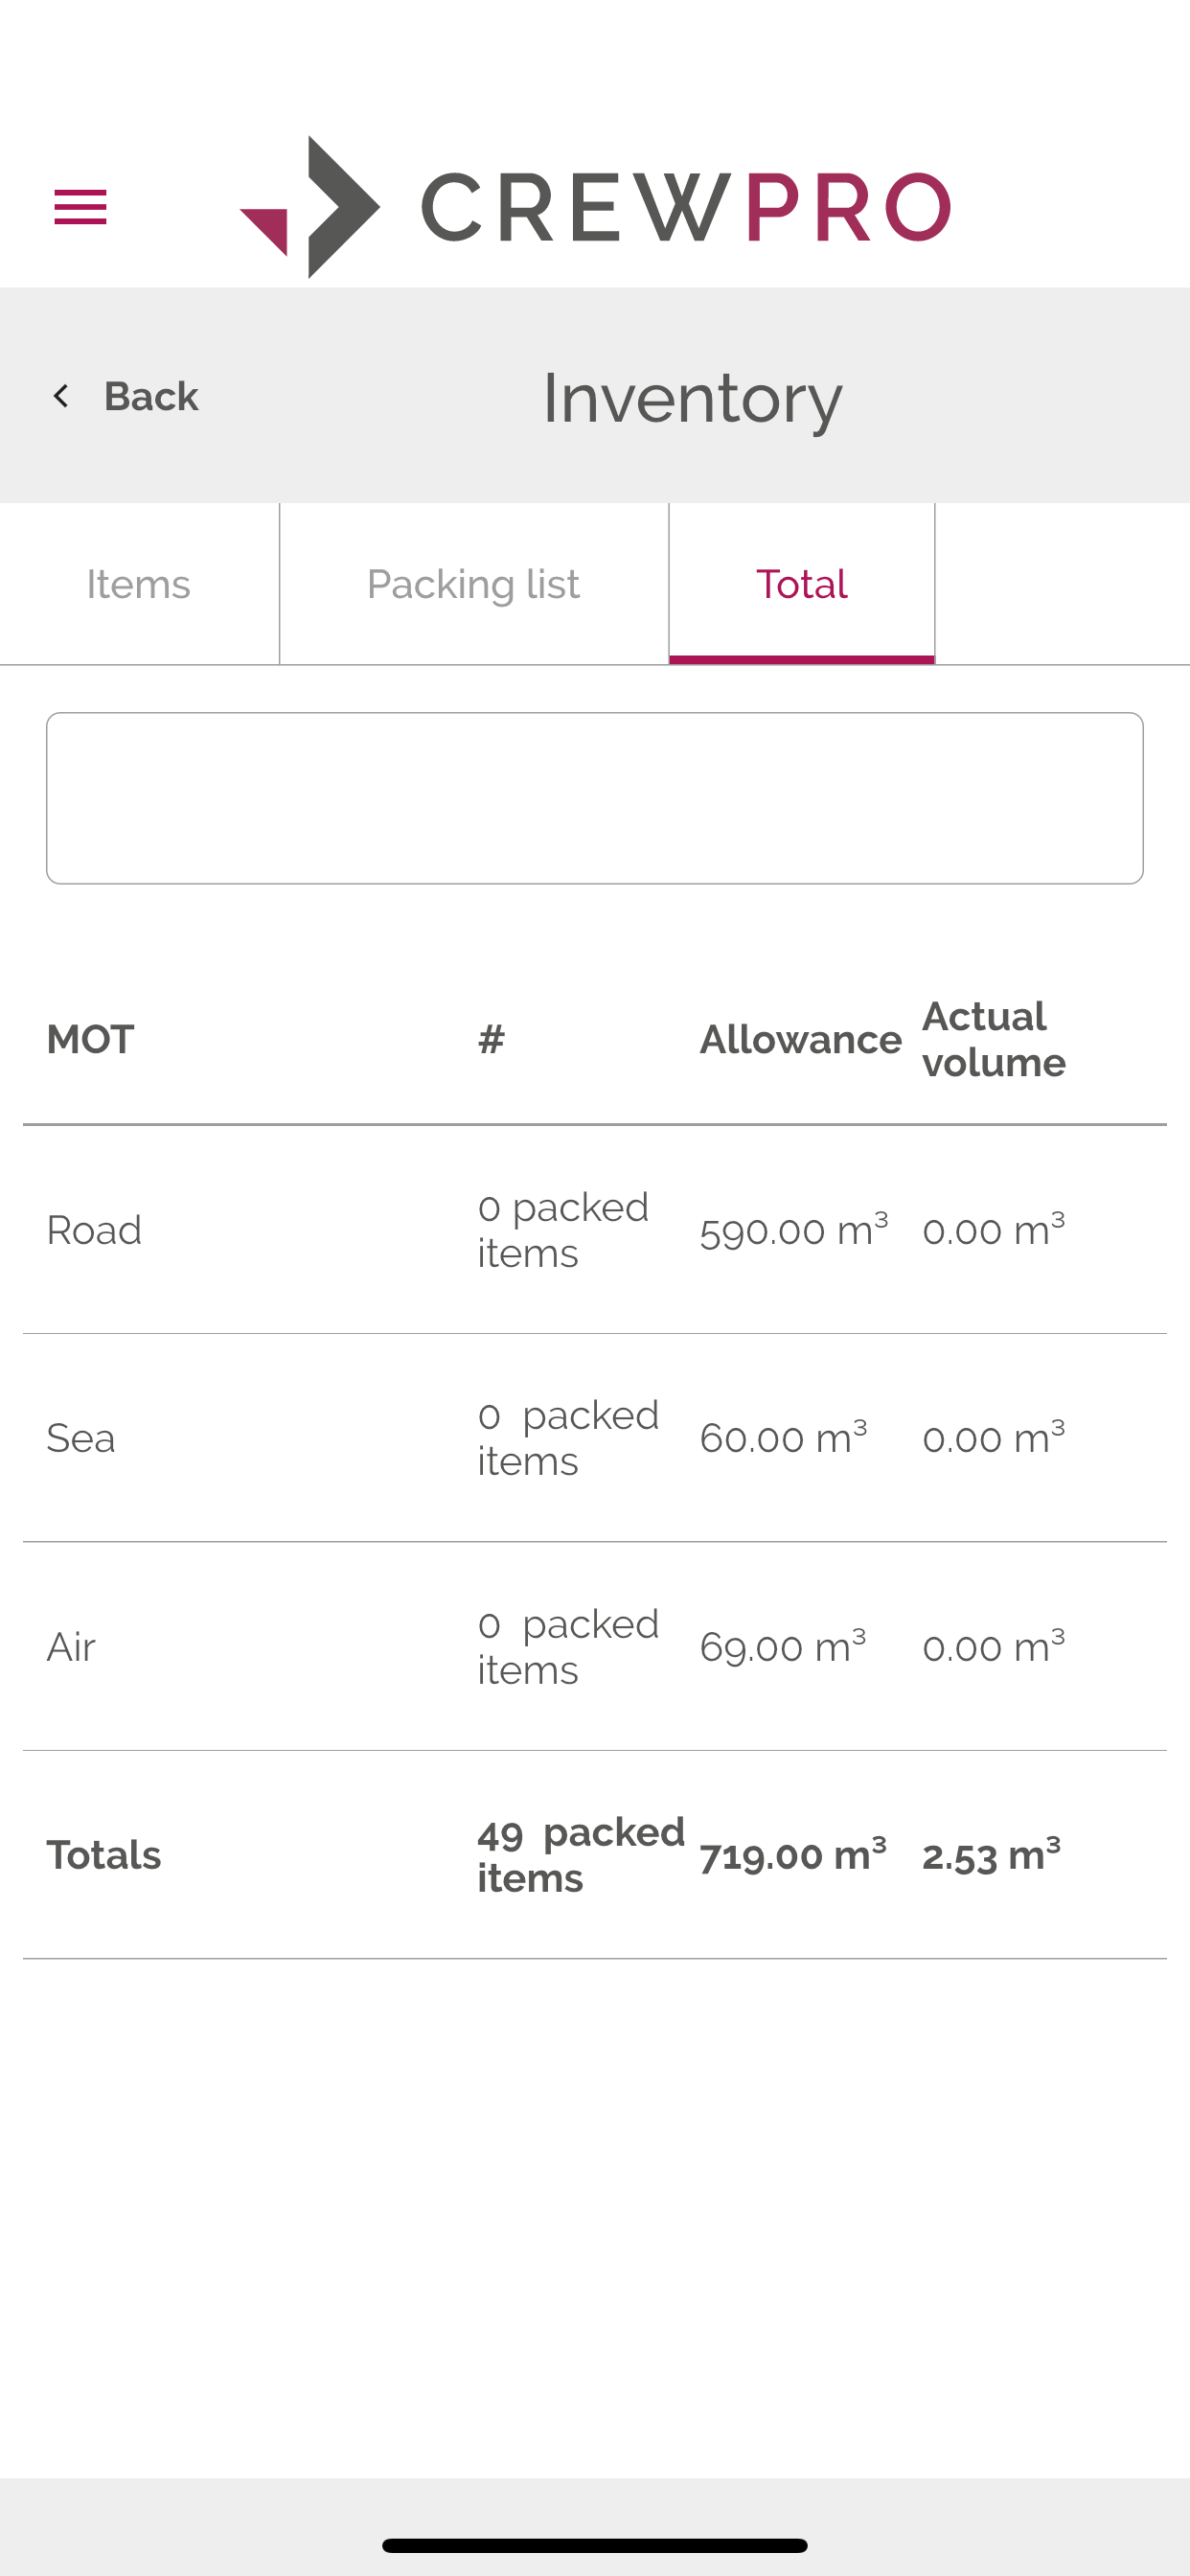Select the Road row label
Image resolution: width=1190 pixels, height=2576 pixels.
click(94, 1230)
